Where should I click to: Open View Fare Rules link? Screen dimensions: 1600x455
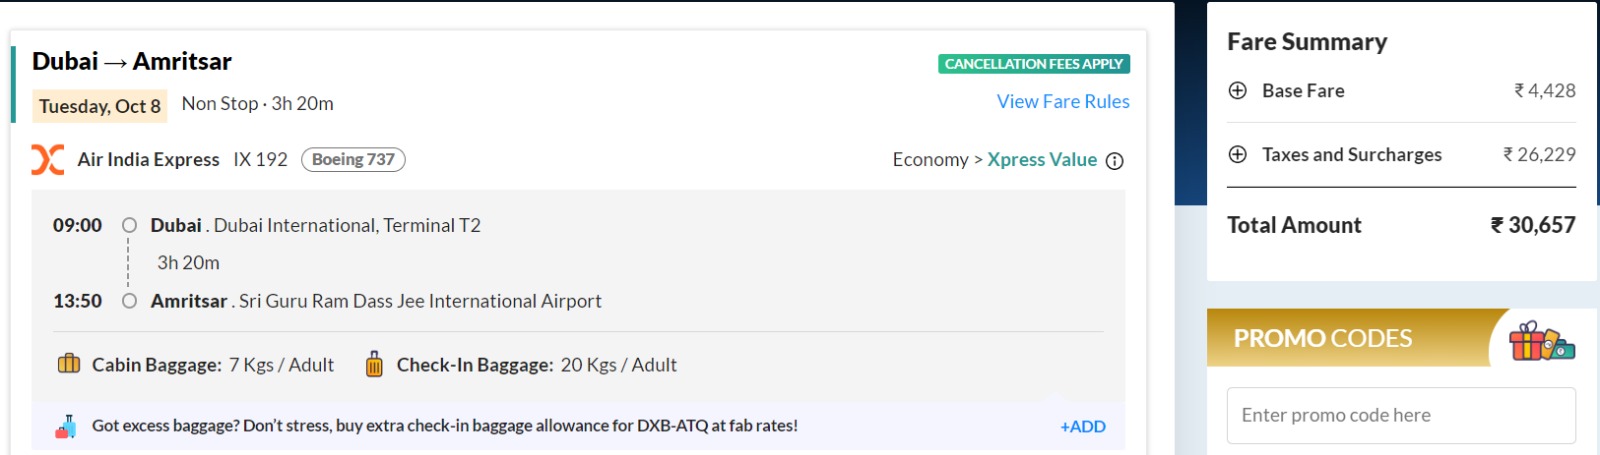click(x=1063, y=102)
